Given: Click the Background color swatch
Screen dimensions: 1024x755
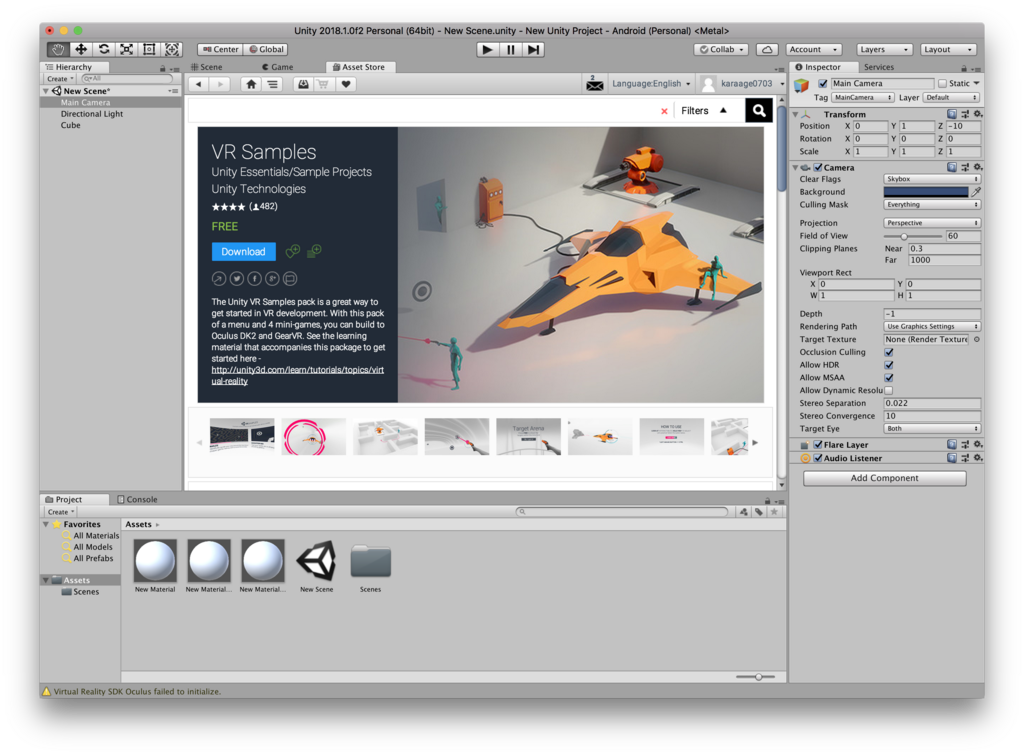Looking at the screenshot, I should tap(925, 191).
